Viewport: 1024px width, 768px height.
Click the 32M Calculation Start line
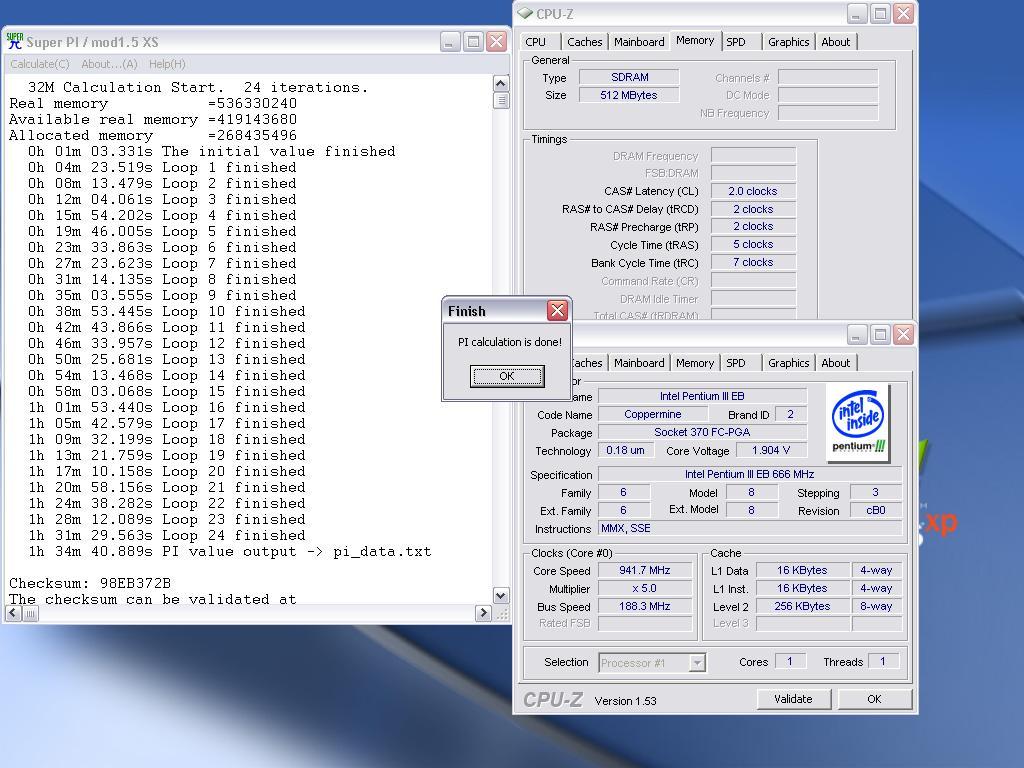(198, 88)
